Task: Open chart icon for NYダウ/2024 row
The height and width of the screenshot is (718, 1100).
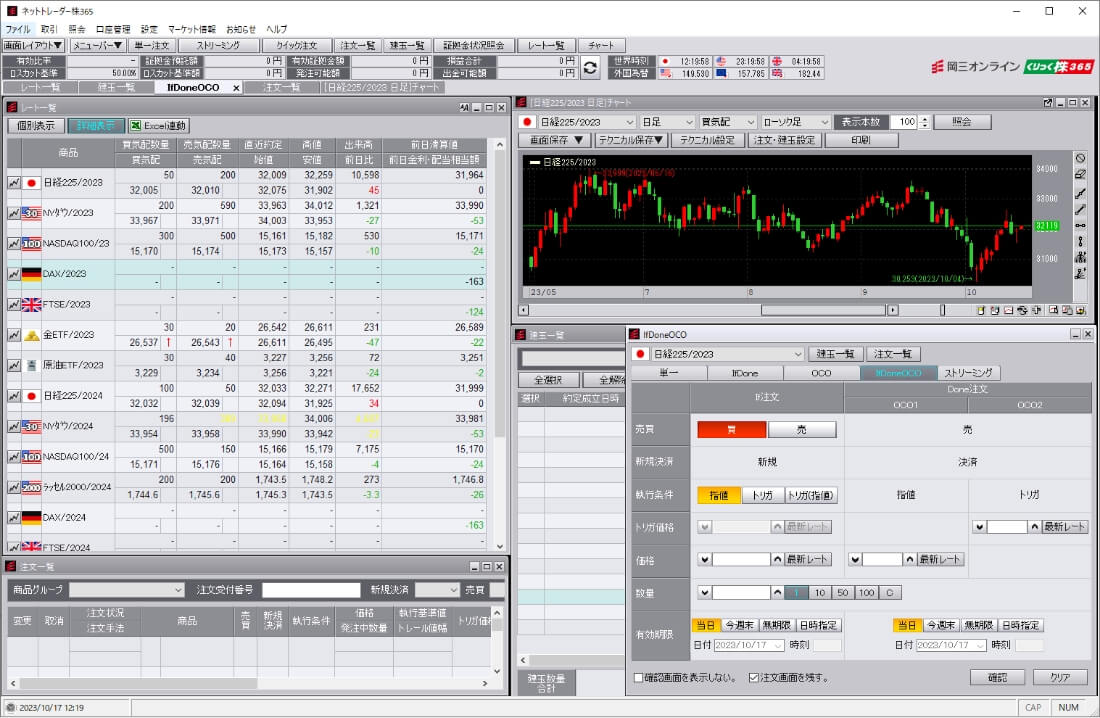Action: pos(14,426)
